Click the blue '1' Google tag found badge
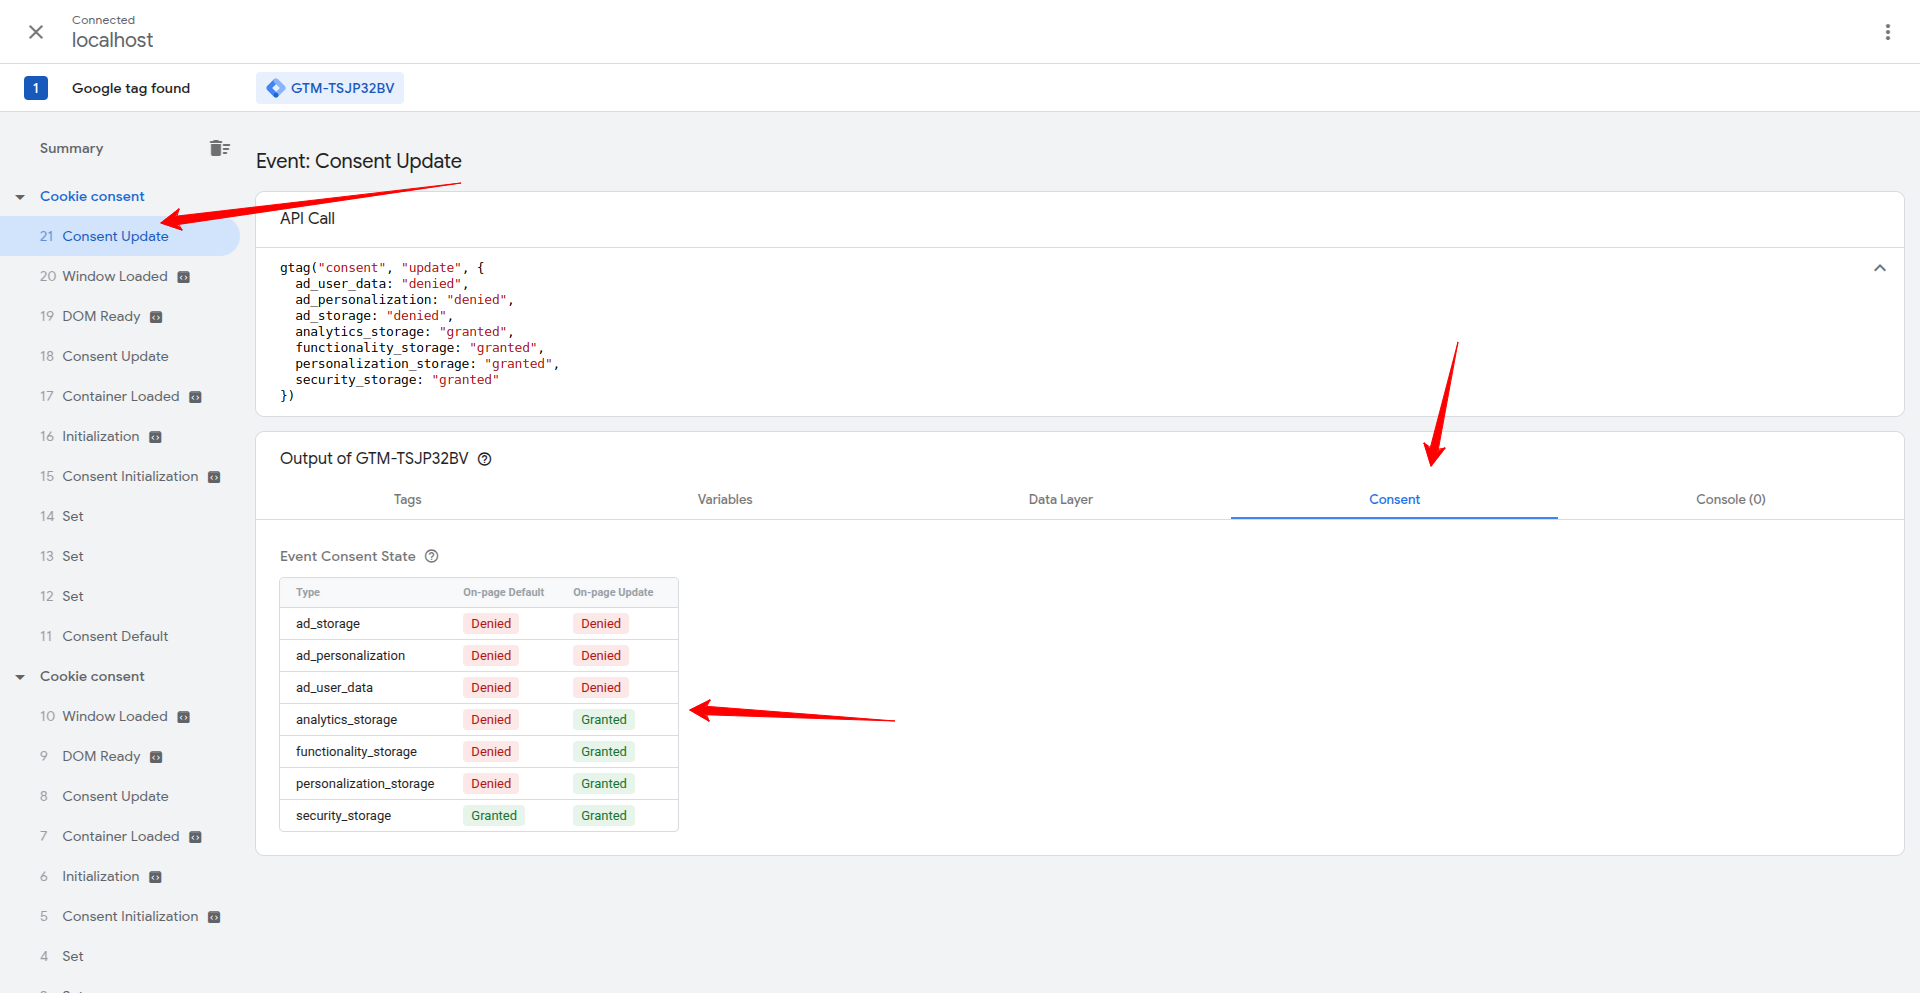Screen dimensions: 1920x993 point(36,87)
